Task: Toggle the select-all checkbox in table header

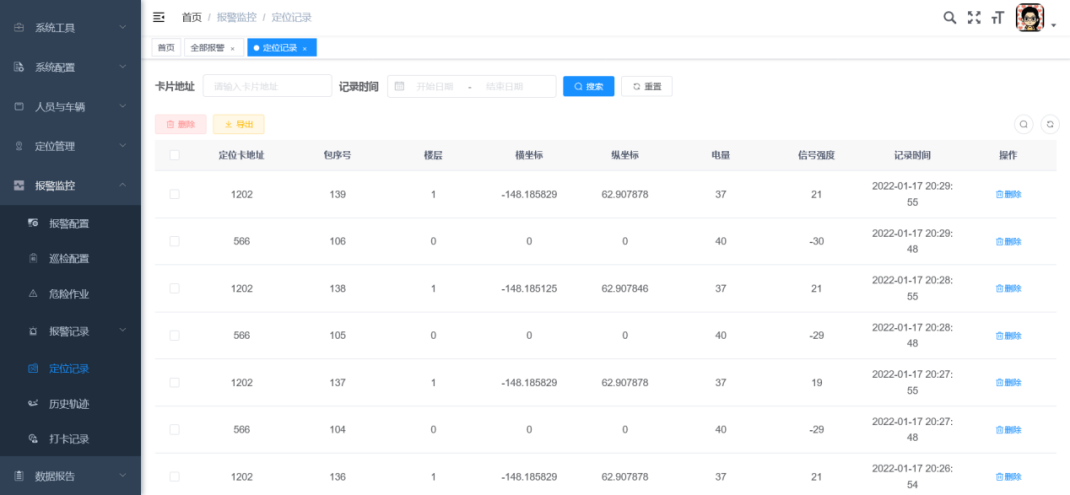Action: point(175,155)
